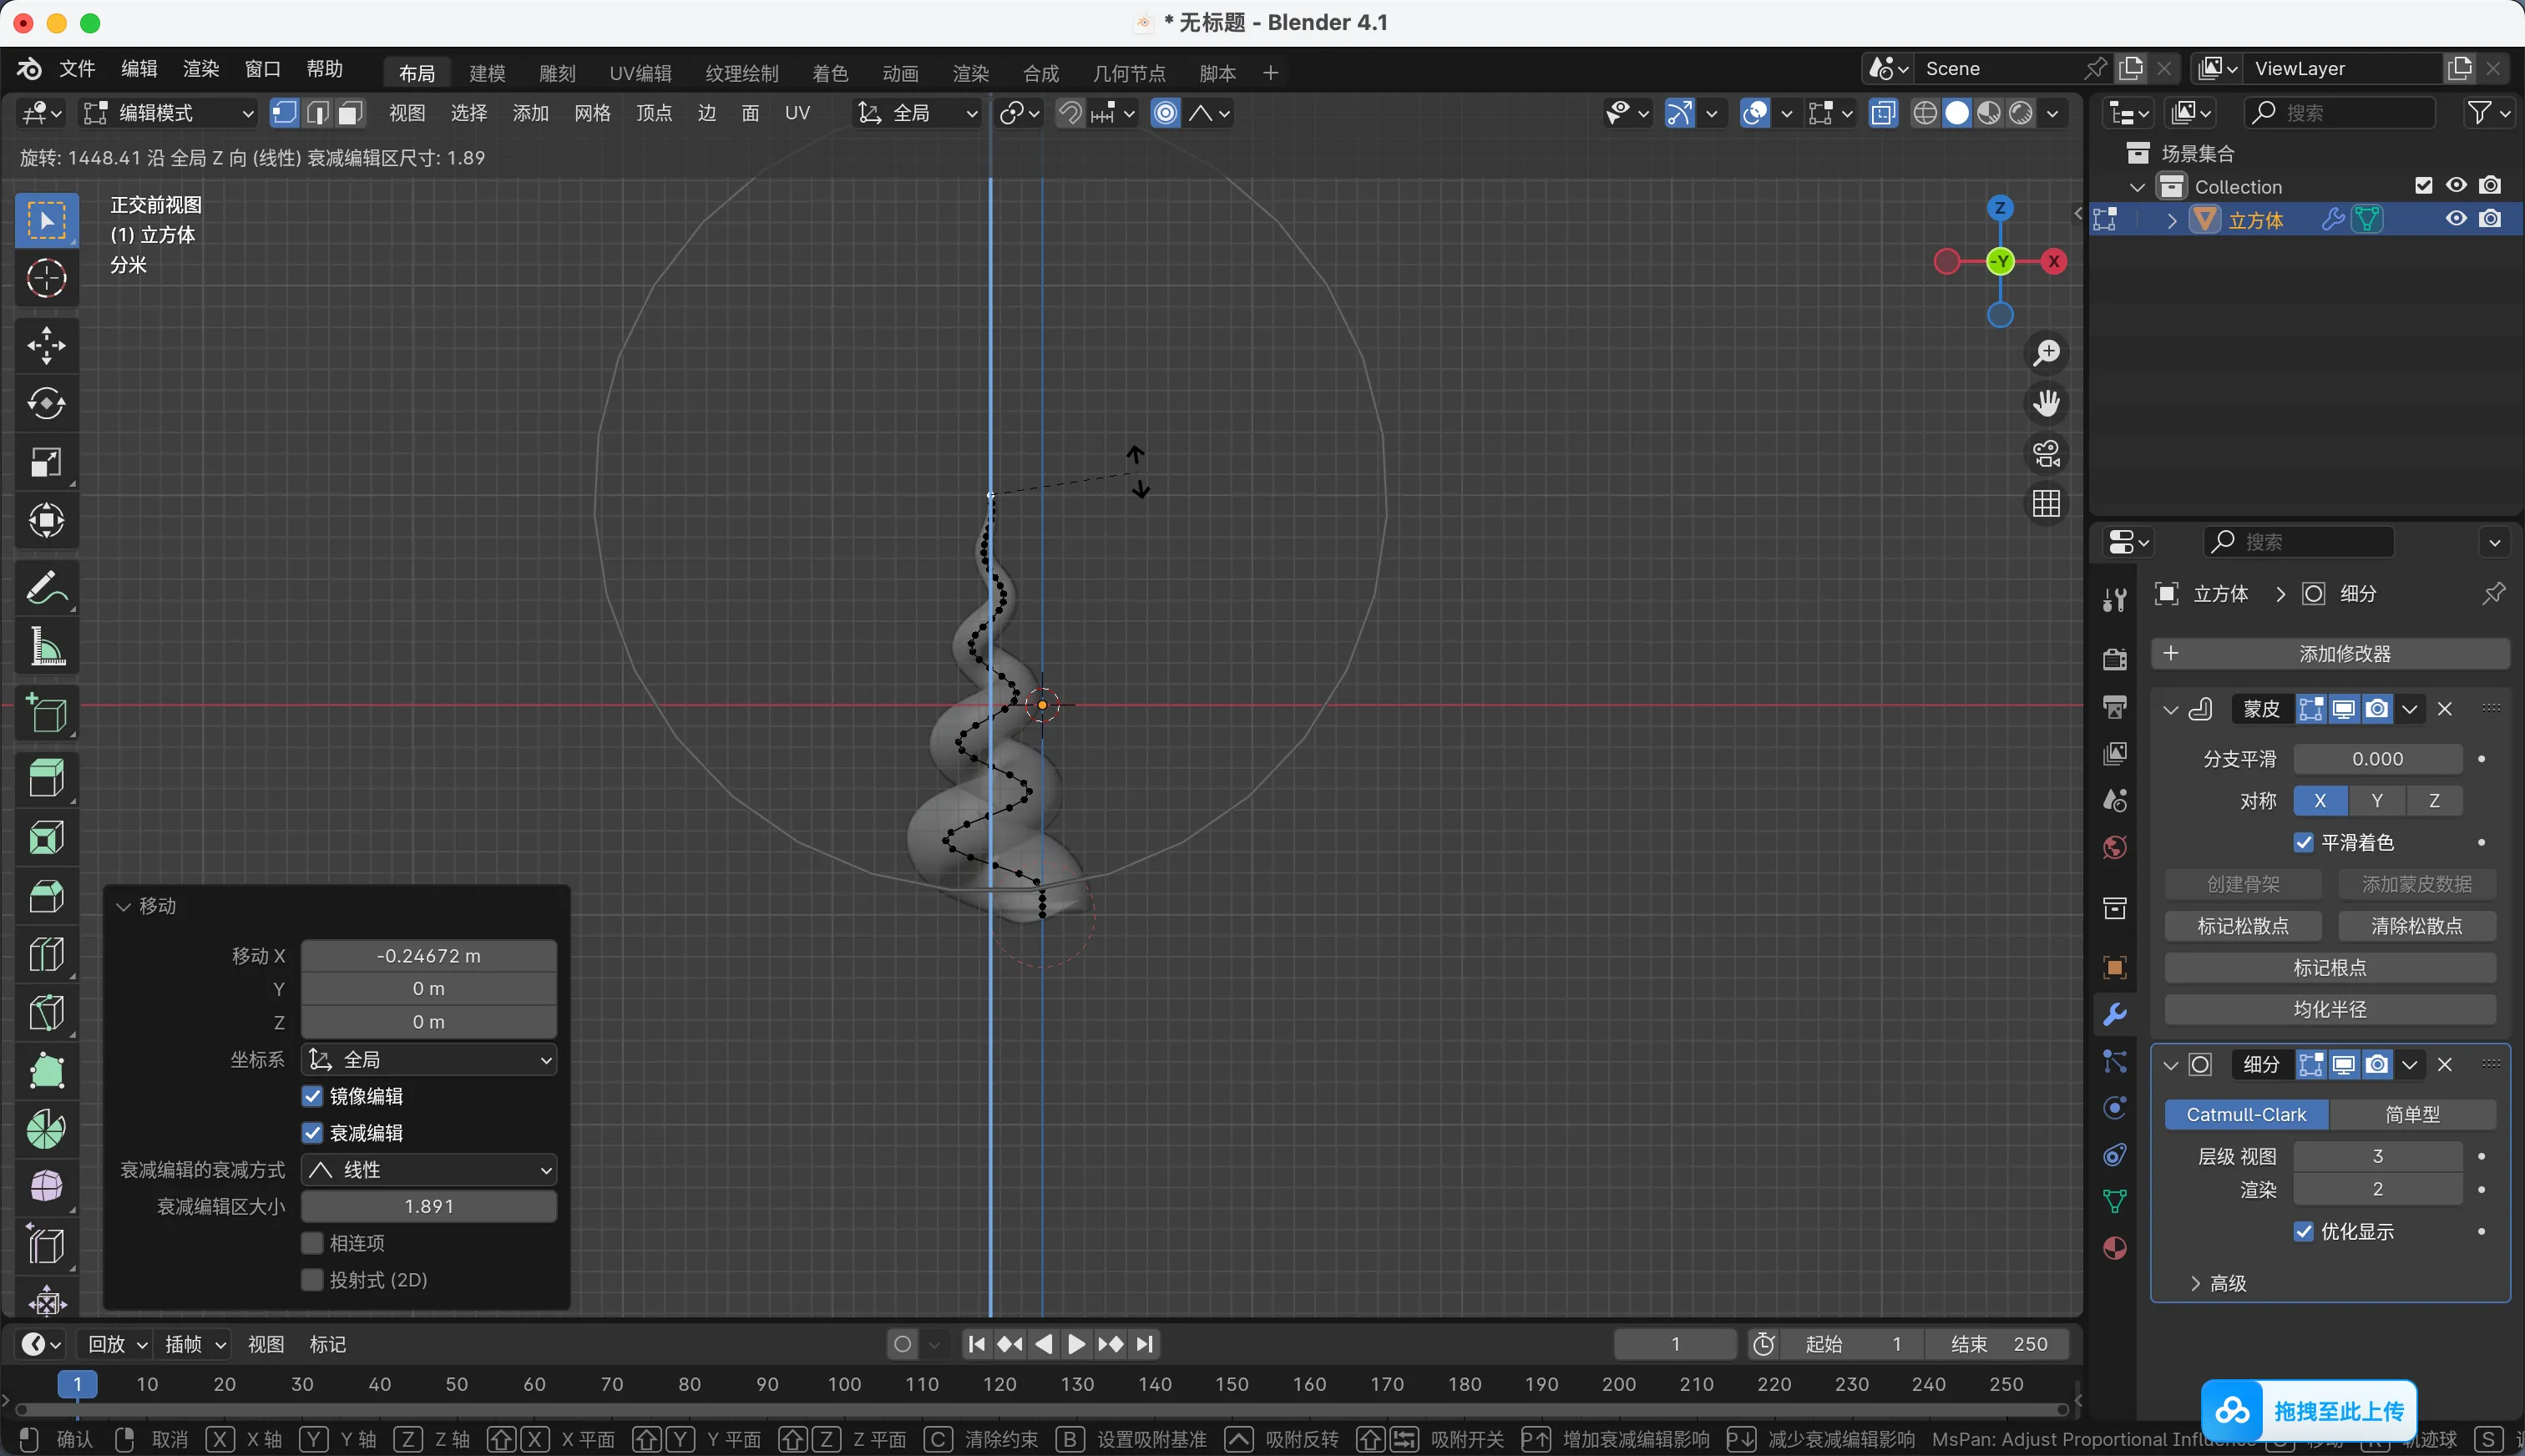2525x1456 pixels.
Task: Select the Annotate pencil tool
Action: pyautogui.click(x=46, y=588)
